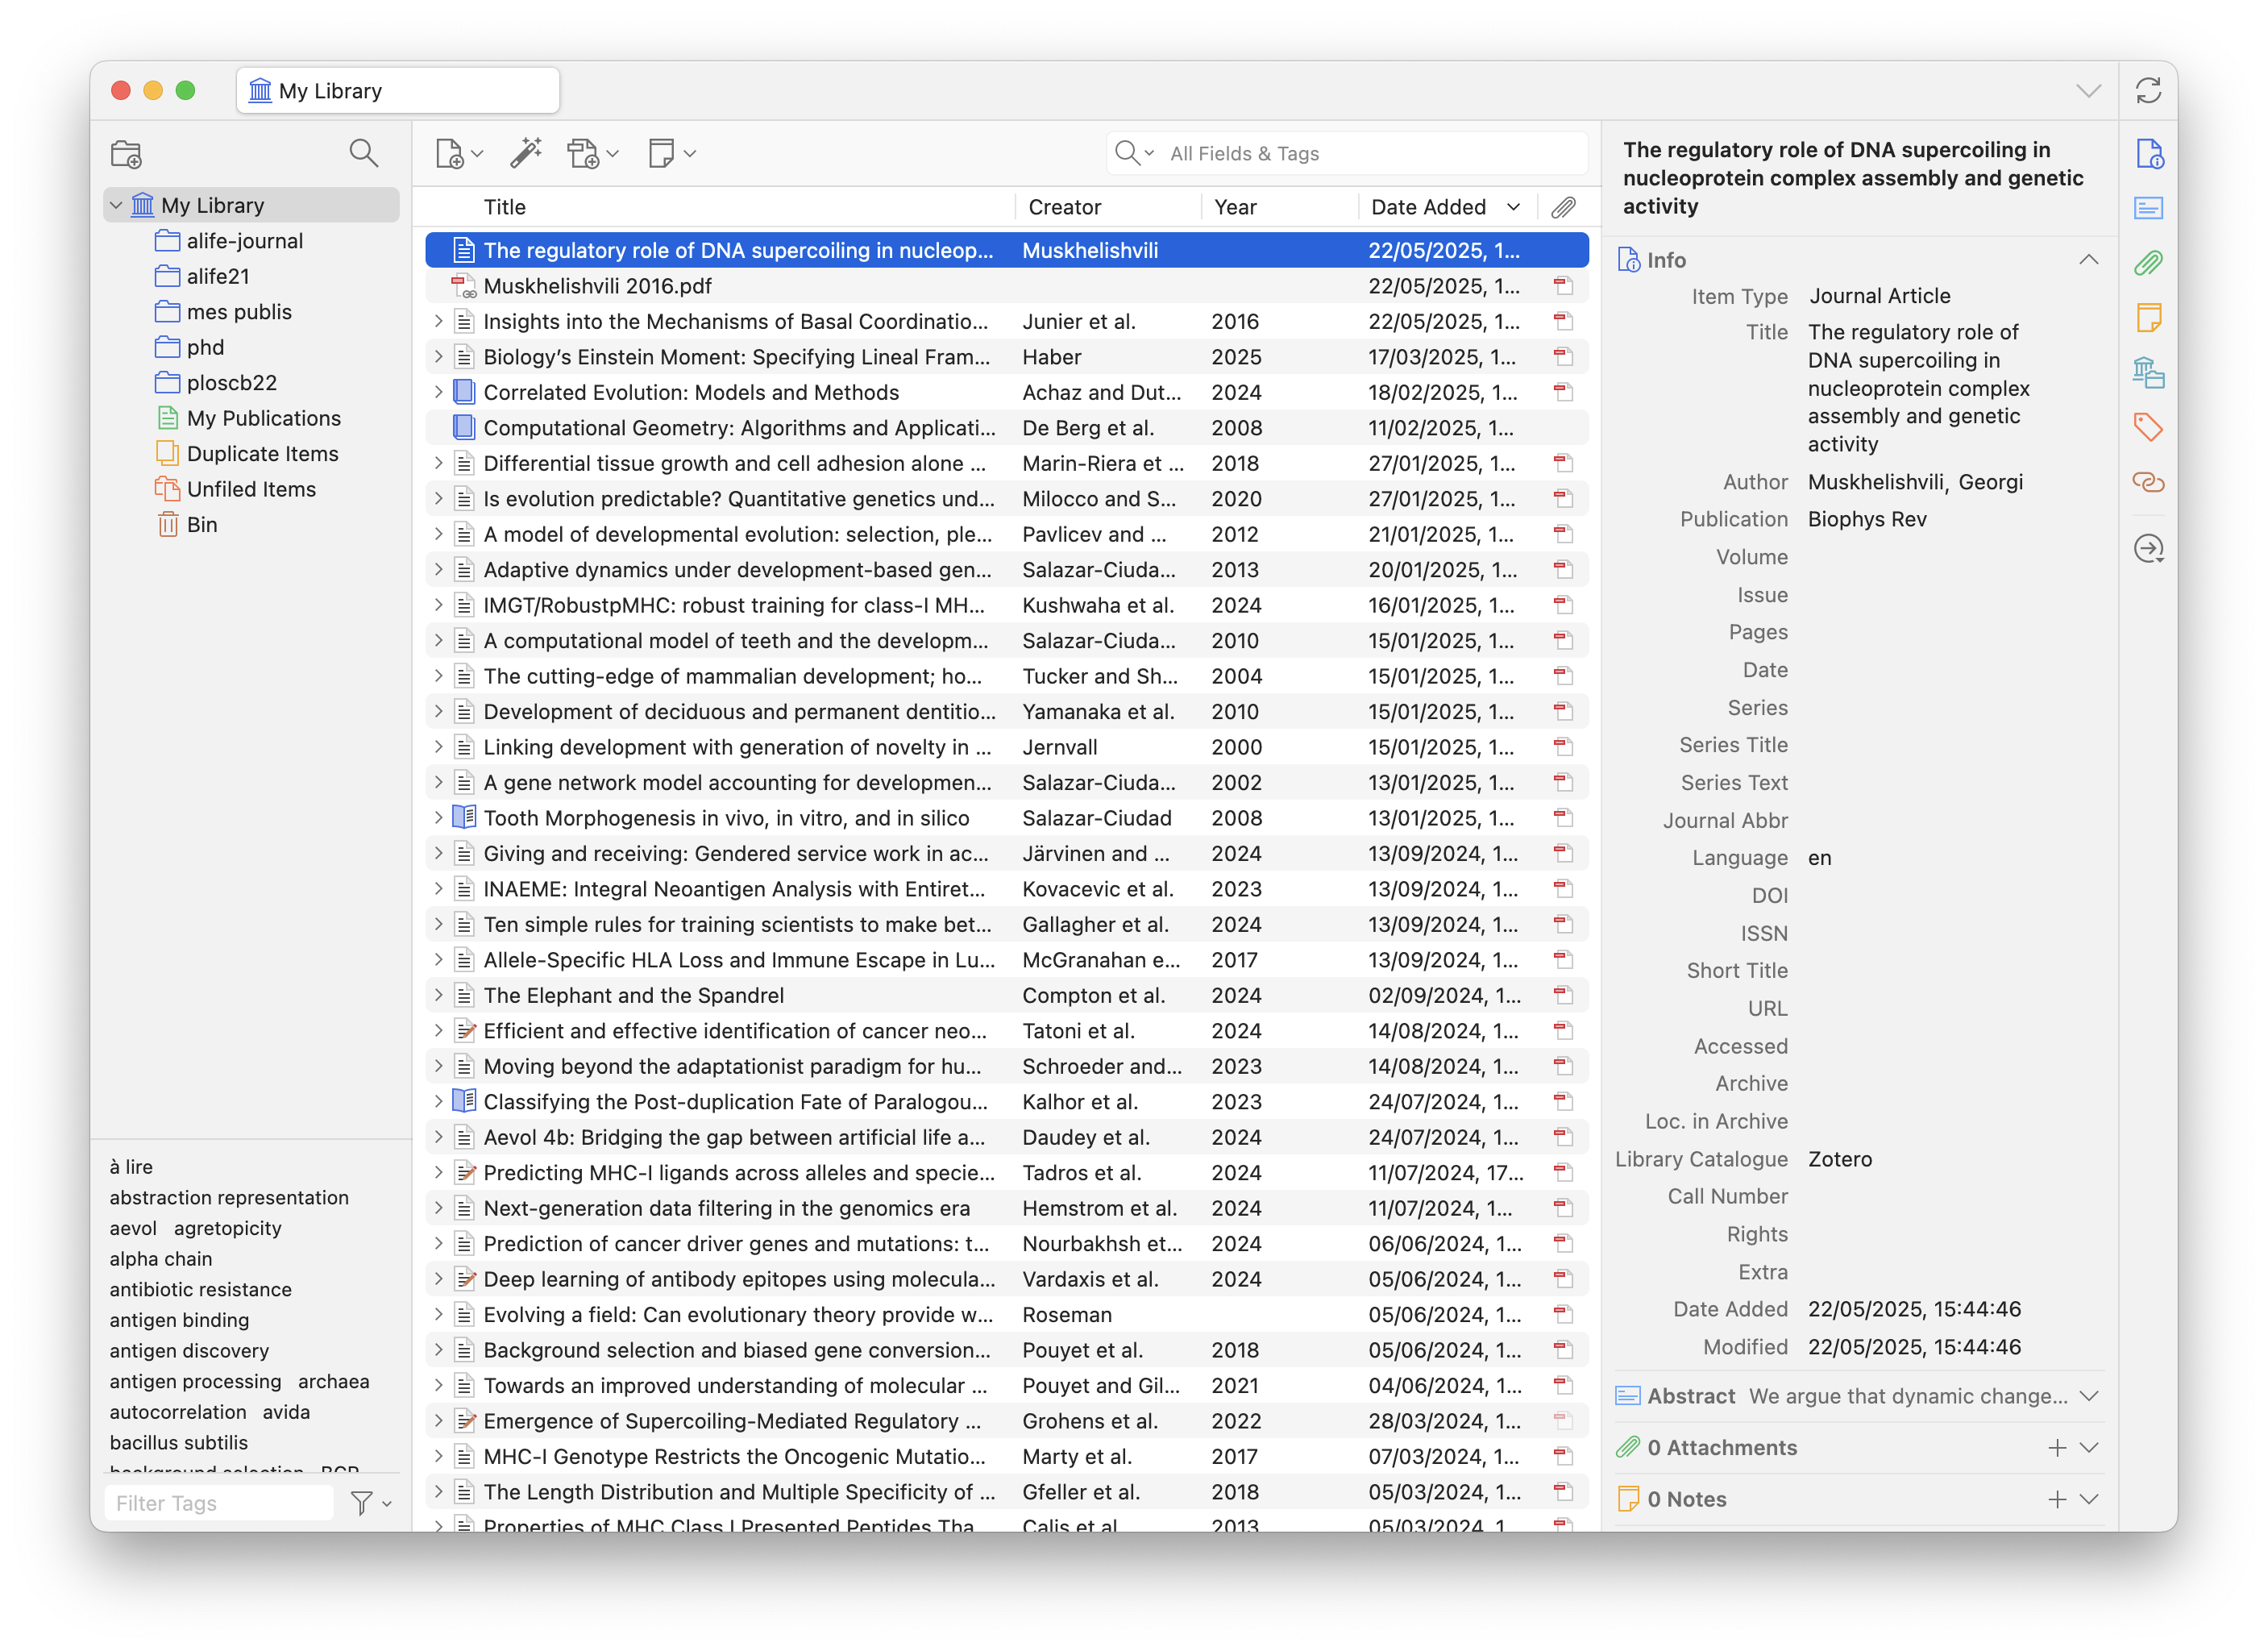Expand the Correlated Evolution item row
Image resolution: width=2268 pixels, height=1651 pixels.
point(438,392)
